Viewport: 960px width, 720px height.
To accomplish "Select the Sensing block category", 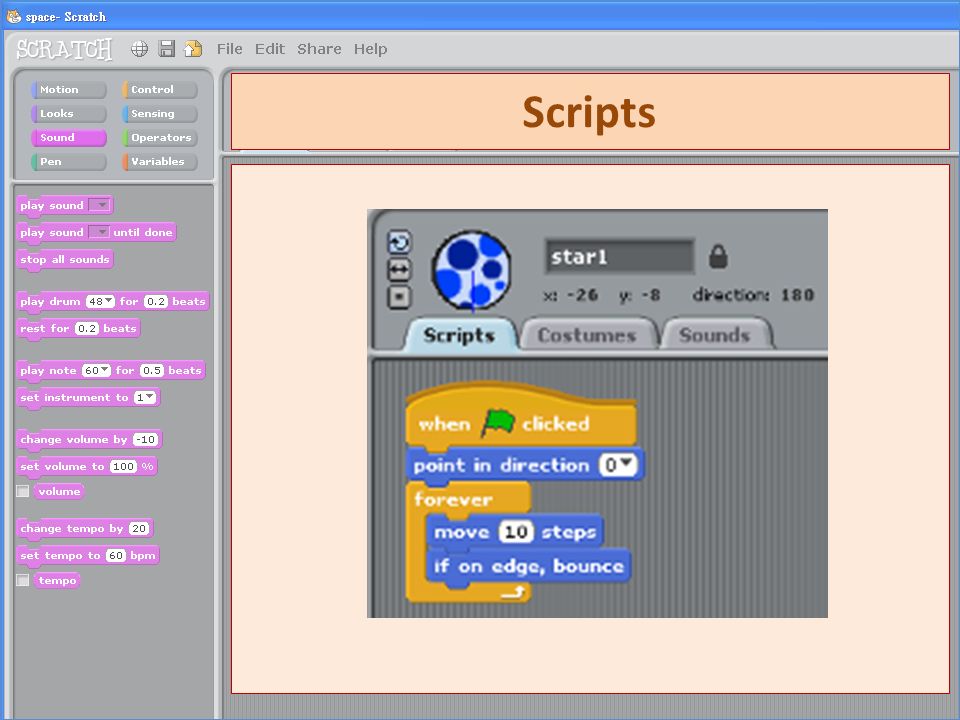I will 159,113.
